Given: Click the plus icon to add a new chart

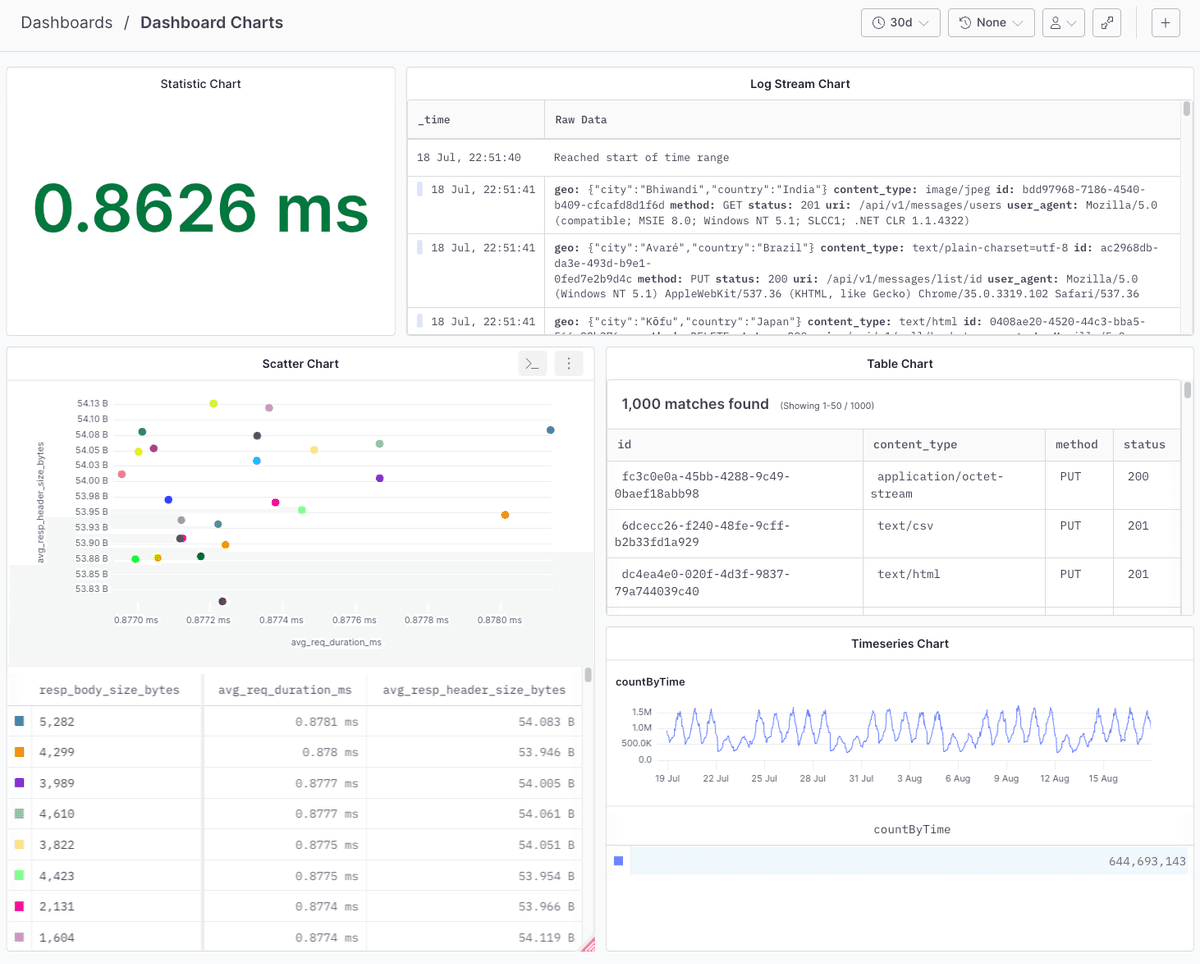Looking at the screenshot, I should pyautogui.click(x=1165, y=22).
